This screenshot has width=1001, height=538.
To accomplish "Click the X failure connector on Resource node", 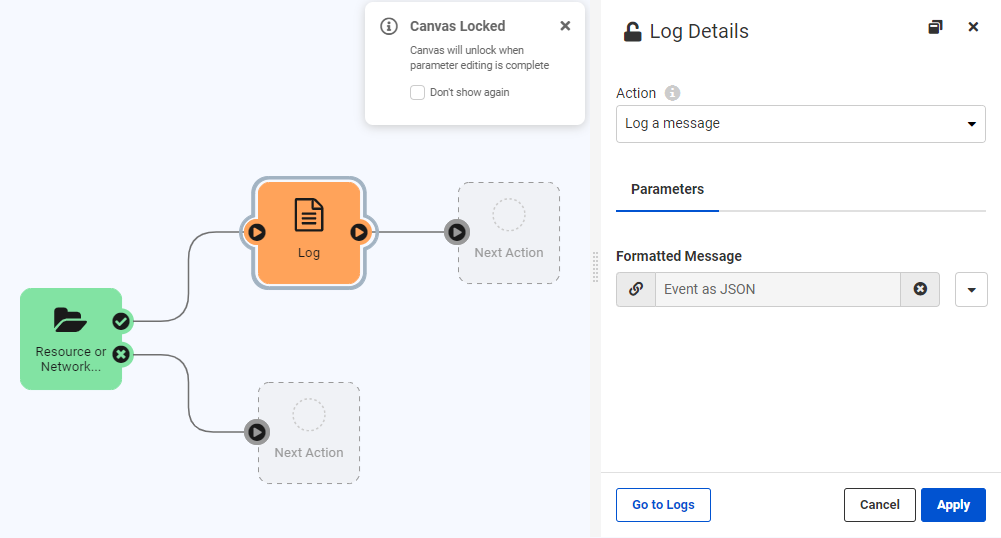I will coord(121,354).
